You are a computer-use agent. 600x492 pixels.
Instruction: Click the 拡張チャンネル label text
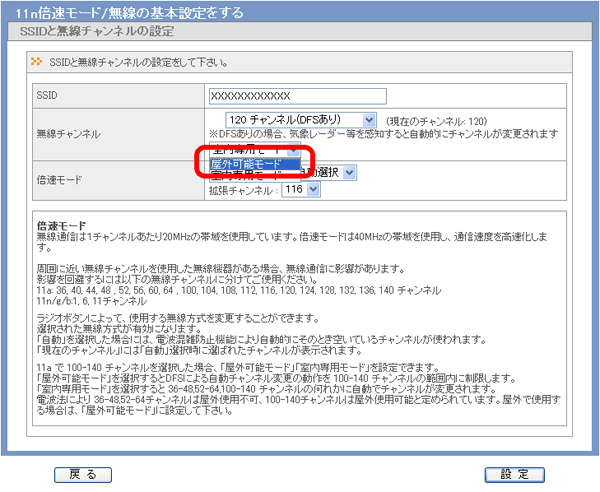pos(243,189)
